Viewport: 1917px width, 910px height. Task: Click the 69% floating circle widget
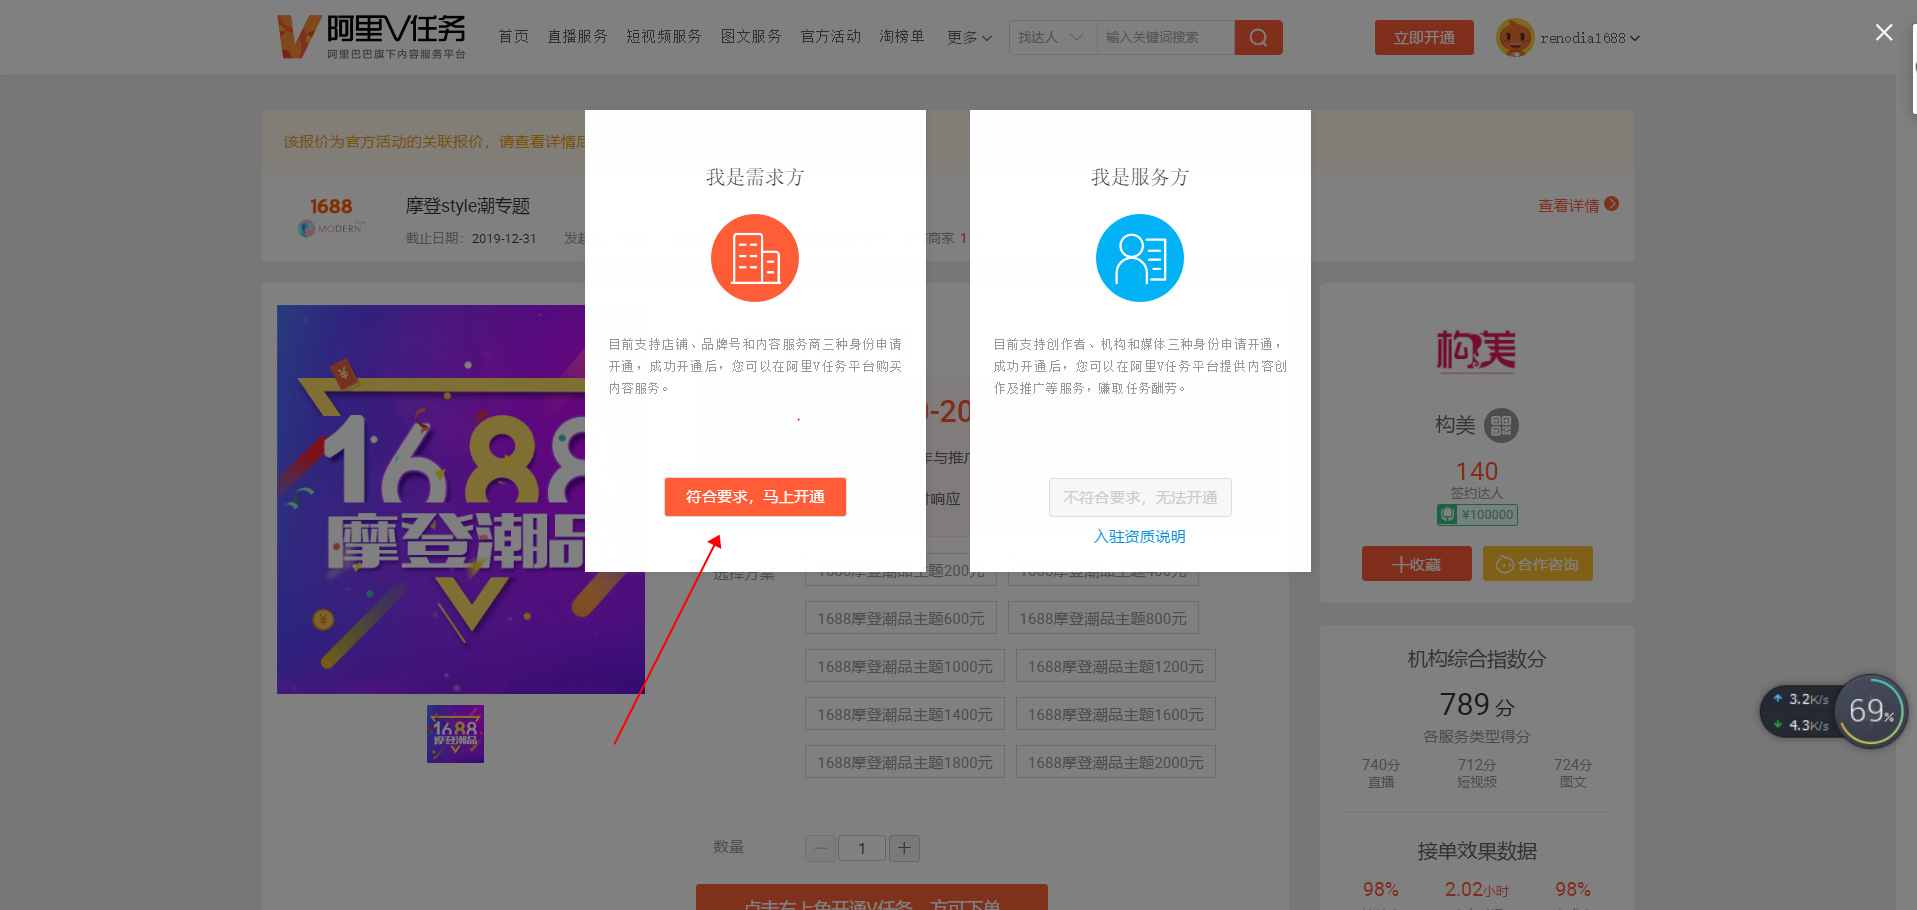pyautogui.click(x=1870, y=711)
